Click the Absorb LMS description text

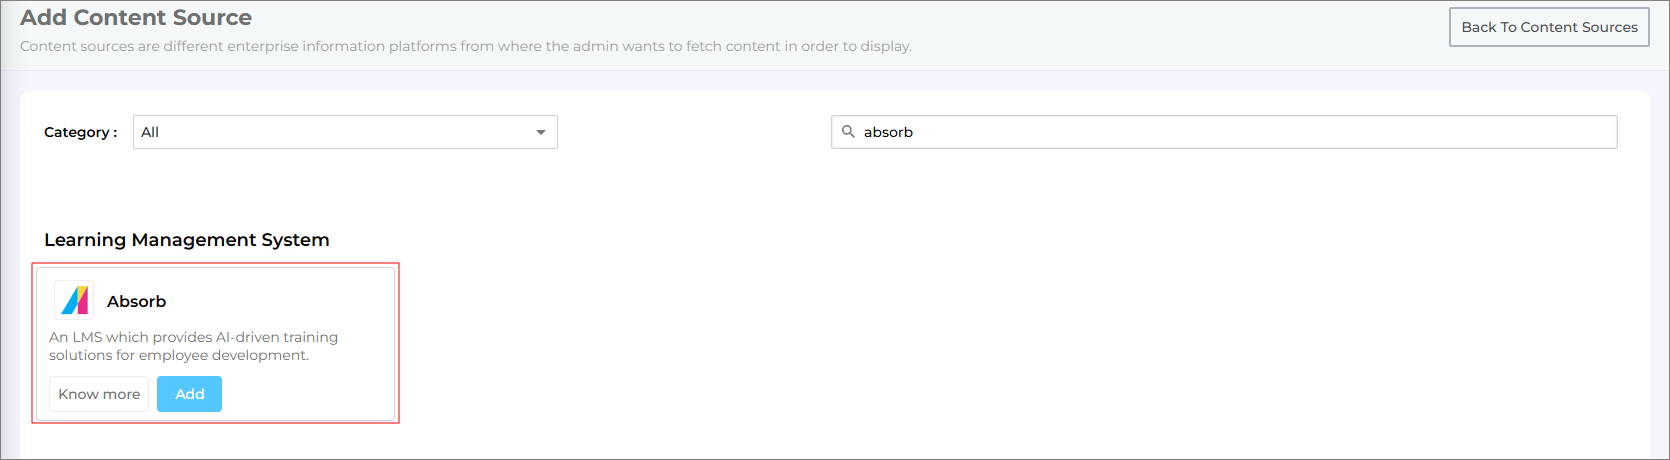point(193,346)
